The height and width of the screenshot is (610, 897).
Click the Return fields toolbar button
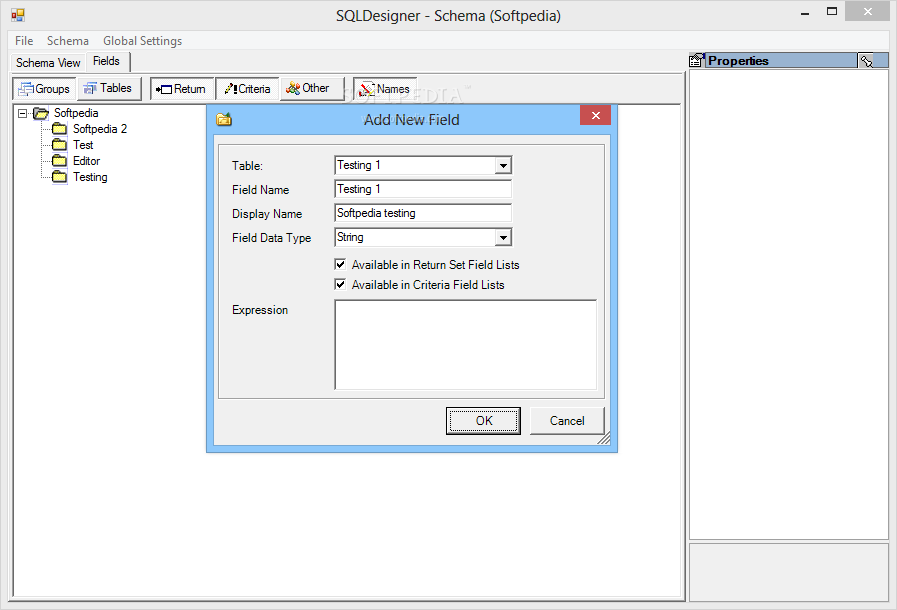182,89
